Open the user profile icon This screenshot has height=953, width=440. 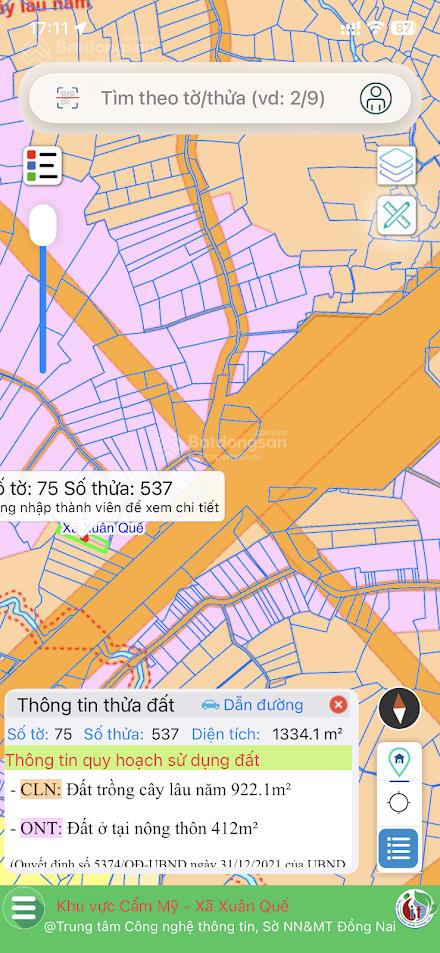pyautogui.click(x=376, y=98)
